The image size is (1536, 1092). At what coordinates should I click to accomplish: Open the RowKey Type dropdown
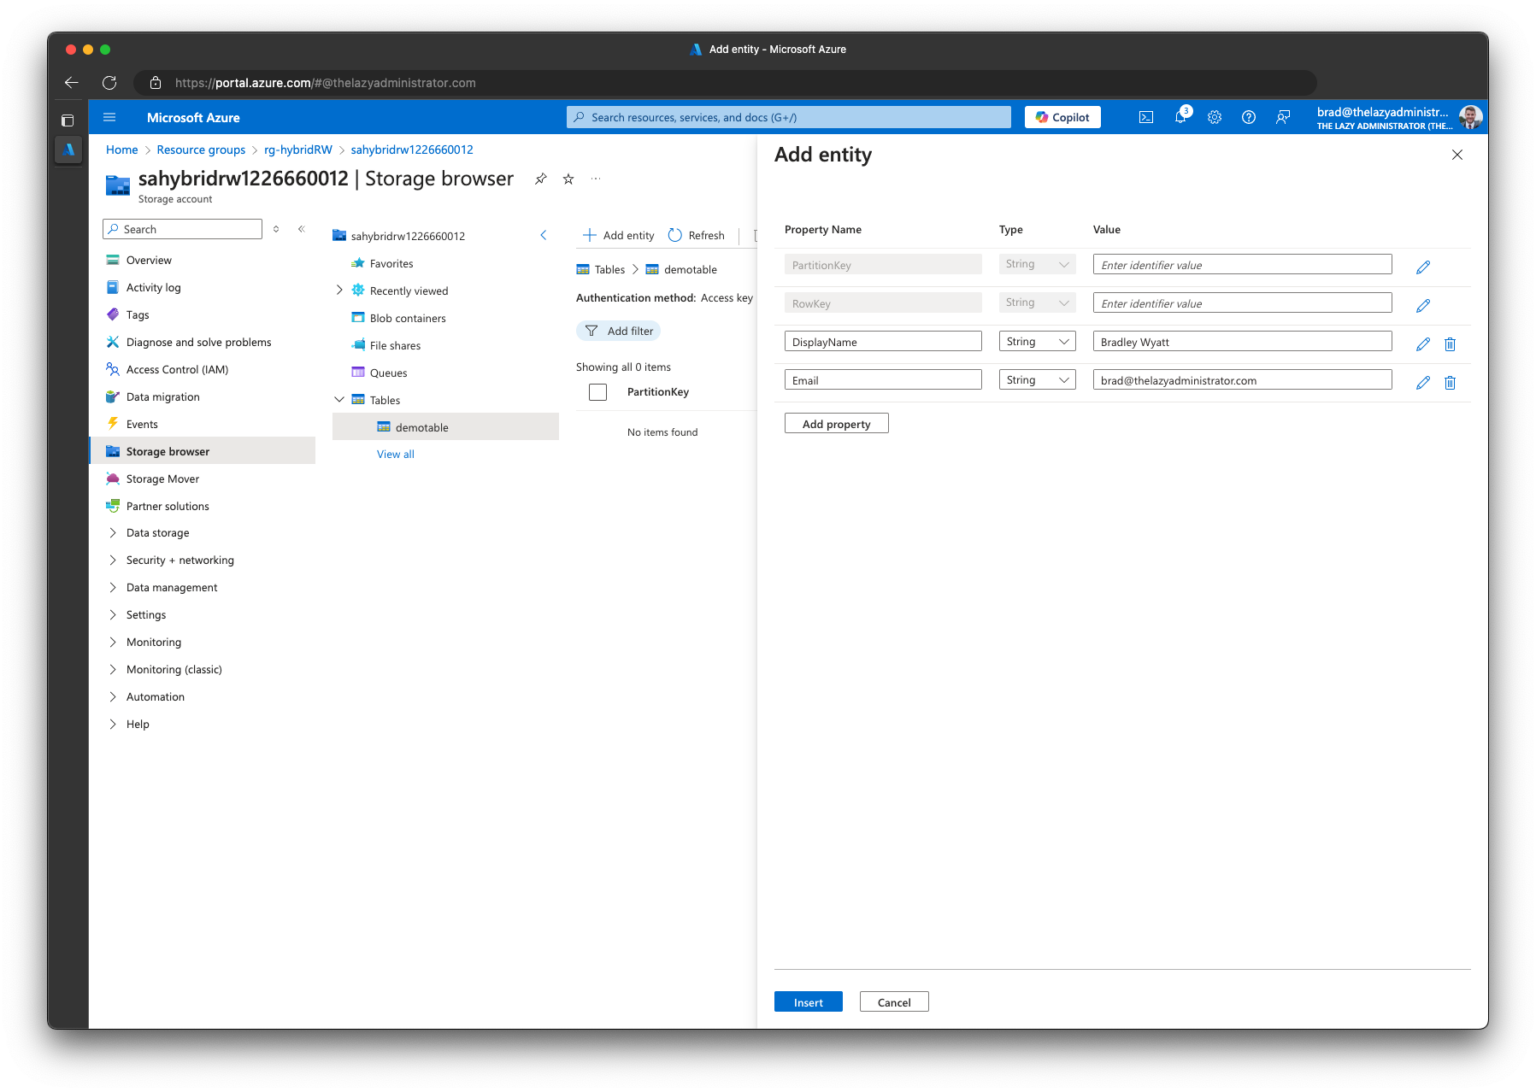click(x=1037, y=302)
